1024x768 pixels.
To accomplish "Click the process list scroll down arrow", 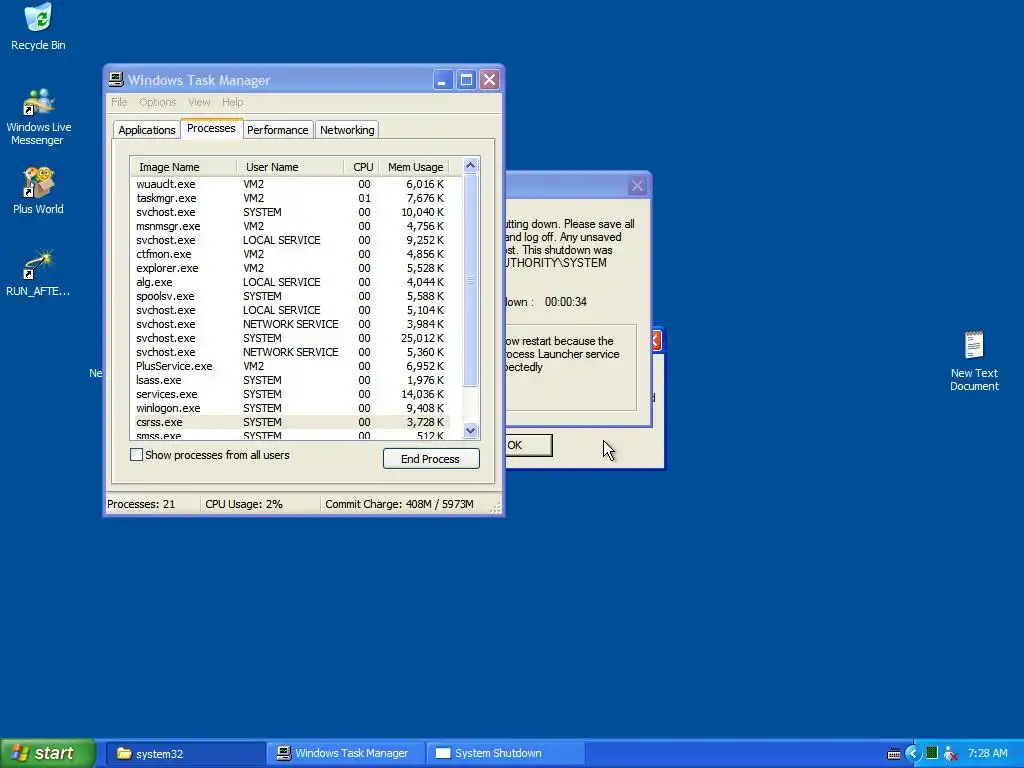I will coord(470,430).
